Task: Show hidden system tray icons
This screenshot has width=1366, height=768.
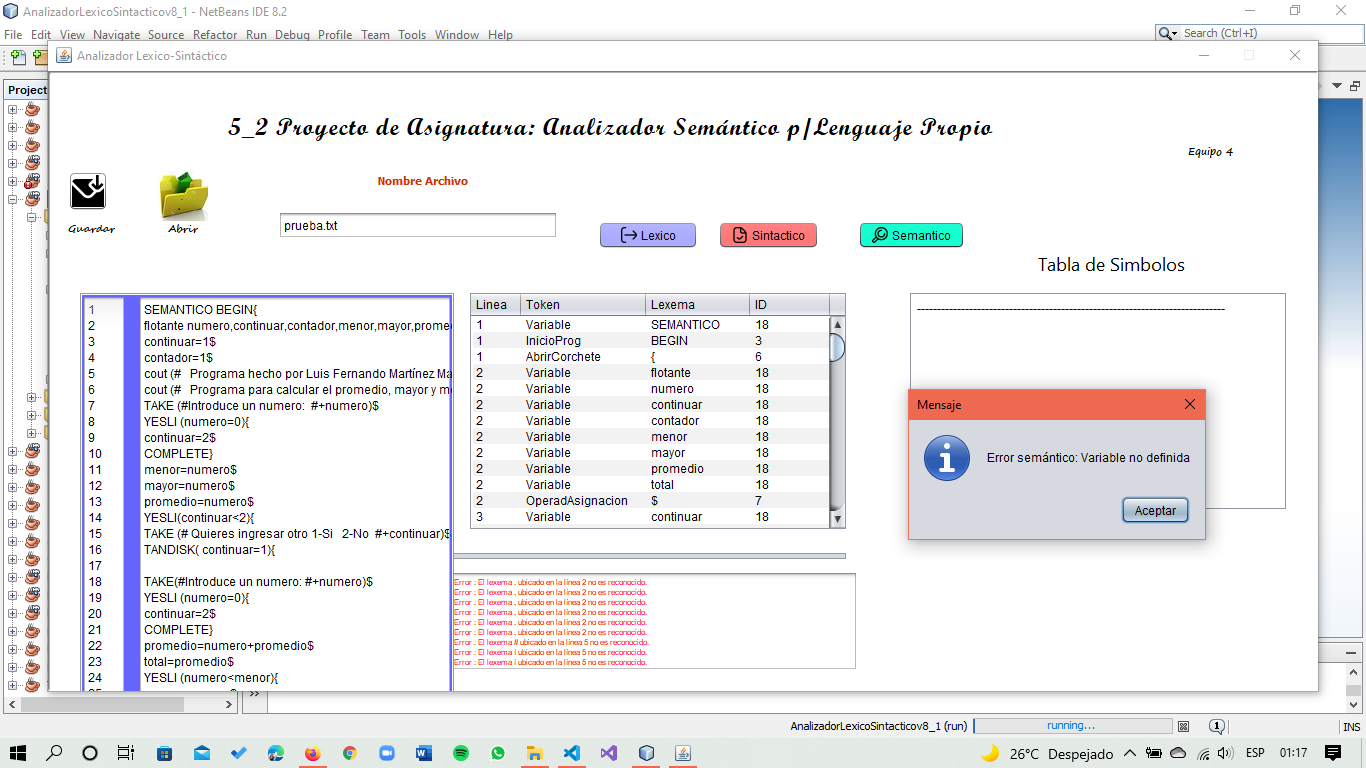Action: (x=1130, y=753)
